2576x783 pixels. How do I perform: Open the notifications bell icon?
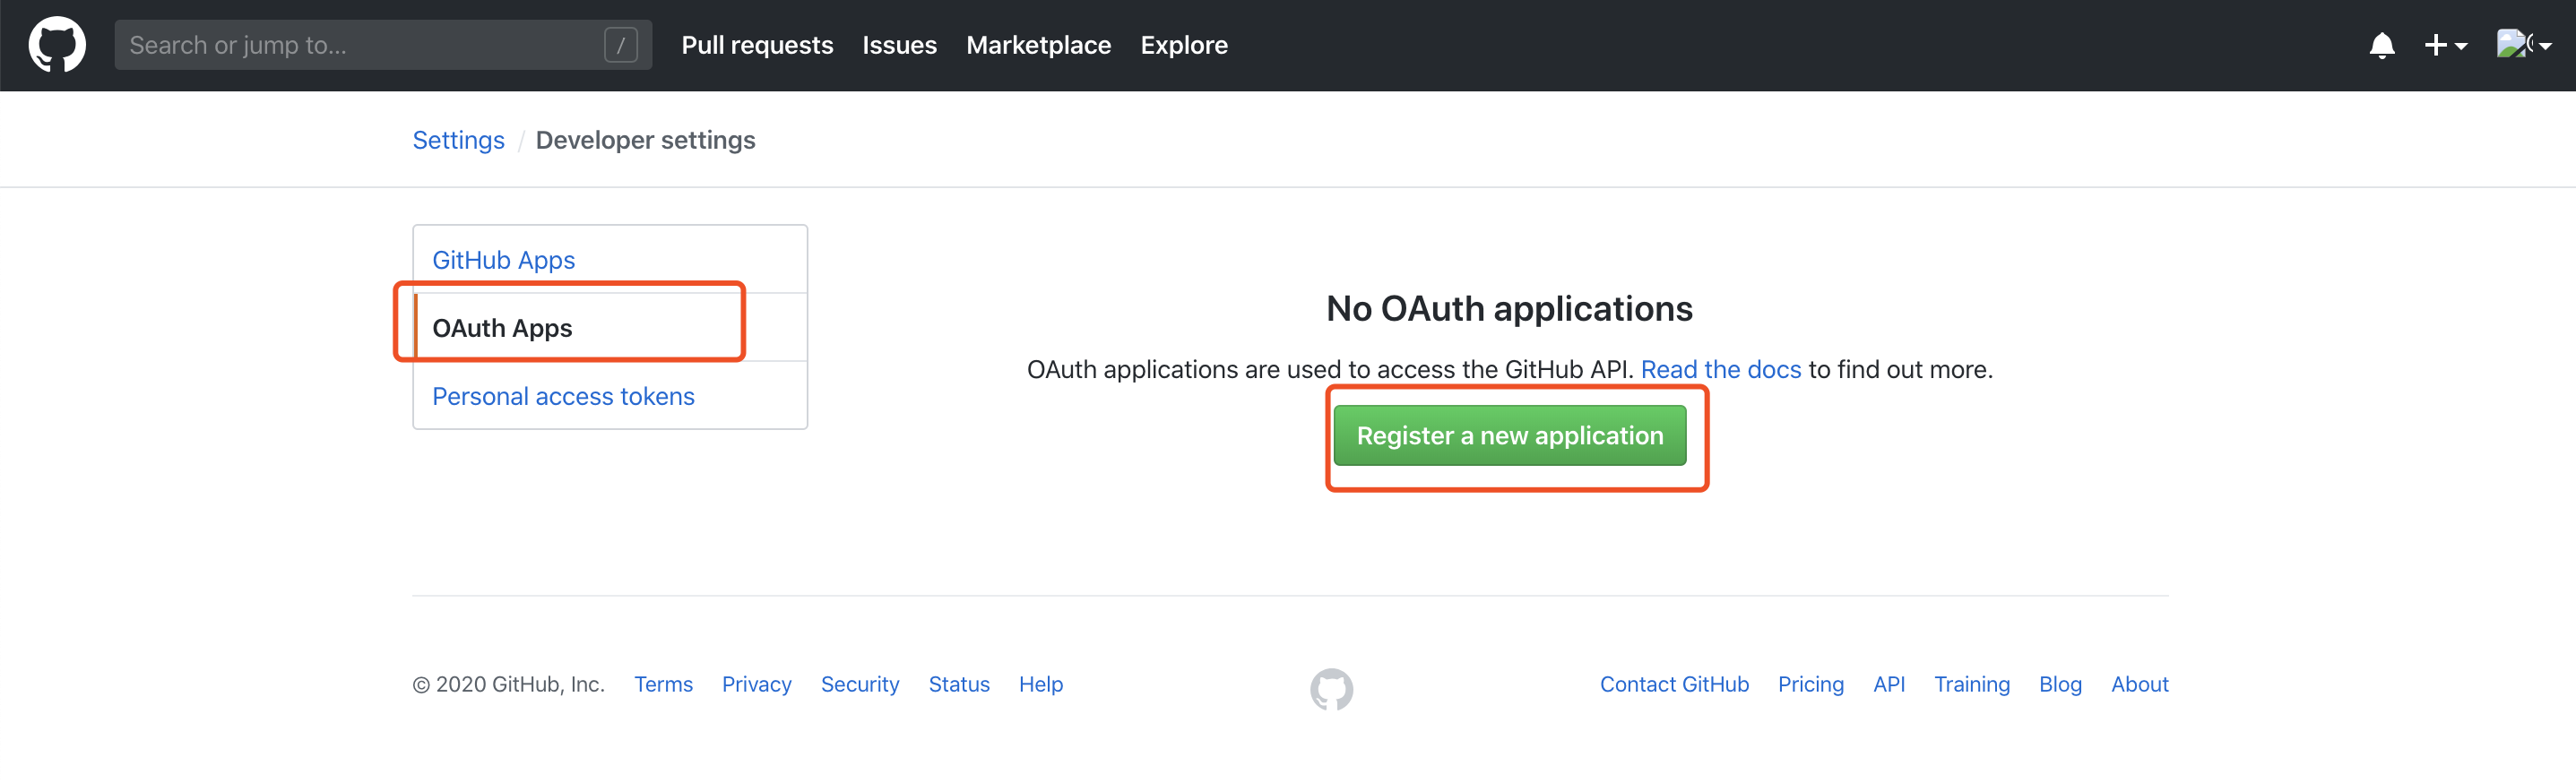coord(2382,46)
